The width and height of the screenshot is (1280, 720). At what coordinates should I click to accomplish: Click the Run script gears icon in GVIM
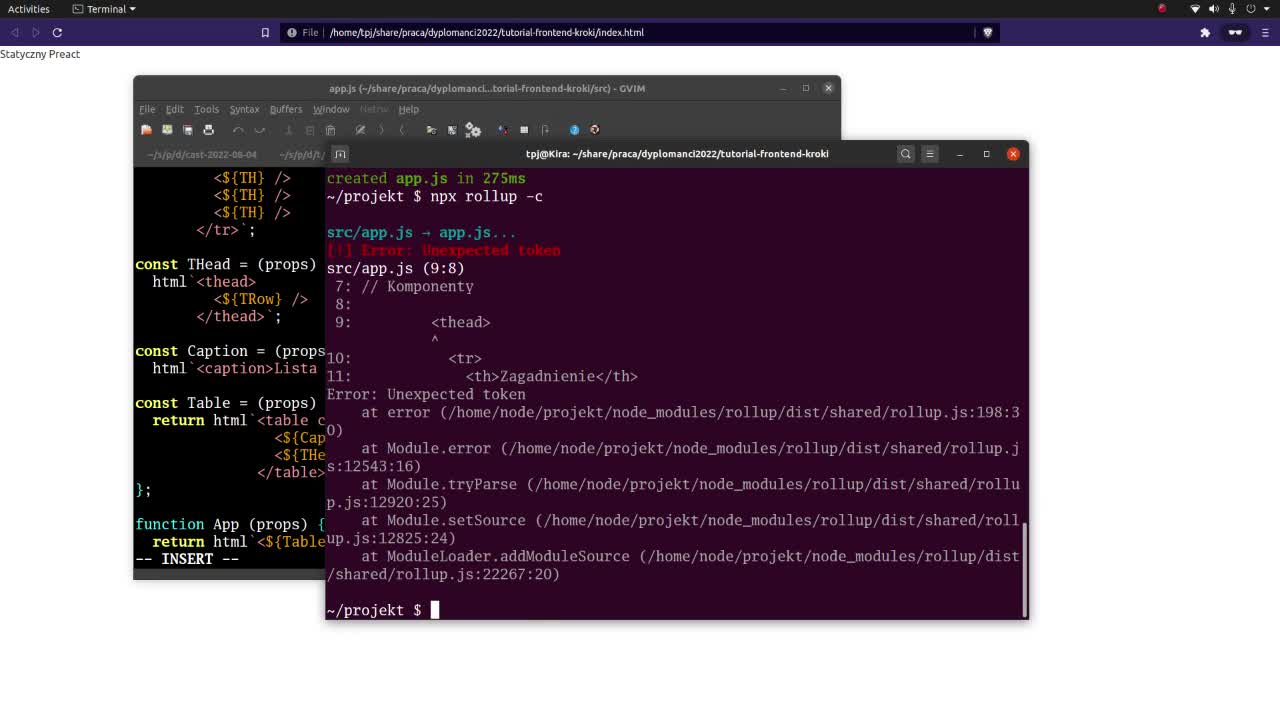[x=473, y=130]
